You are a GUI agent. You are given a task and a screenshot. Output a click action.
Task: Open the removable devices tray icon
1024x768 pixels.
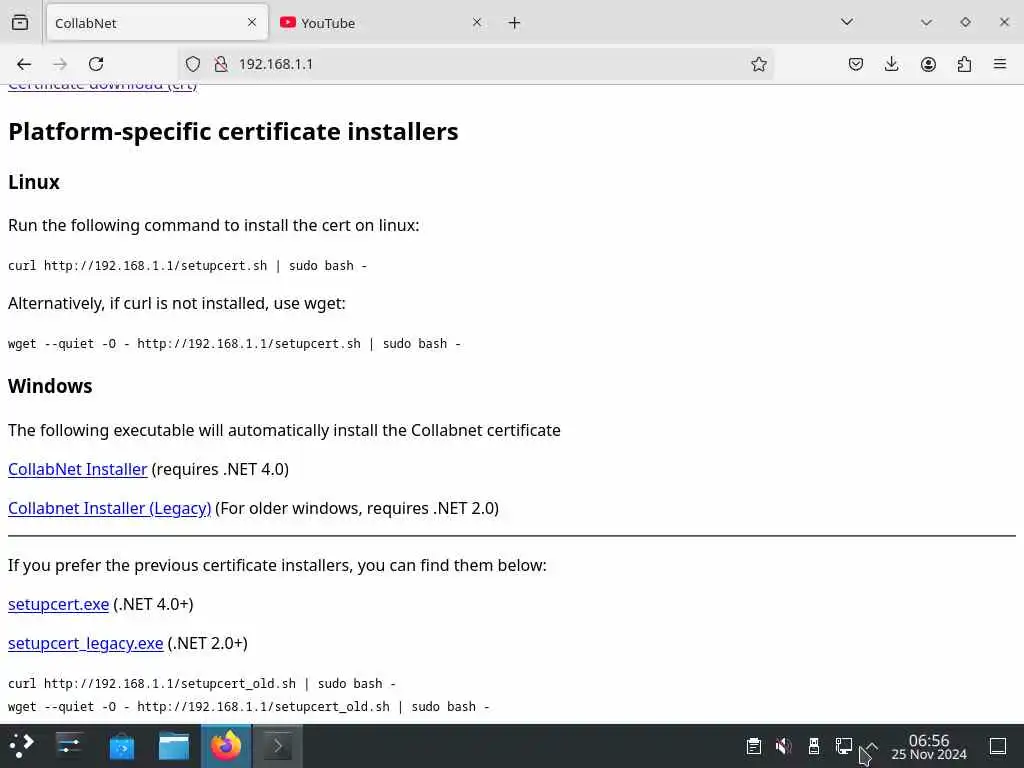[x=814, y=746]
